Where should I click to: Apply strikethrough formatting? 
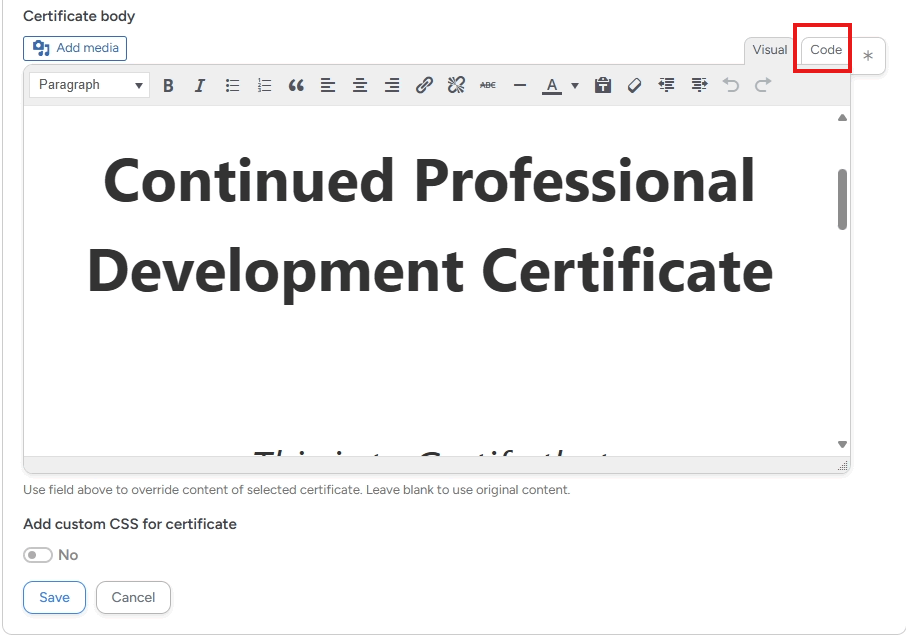488,86
